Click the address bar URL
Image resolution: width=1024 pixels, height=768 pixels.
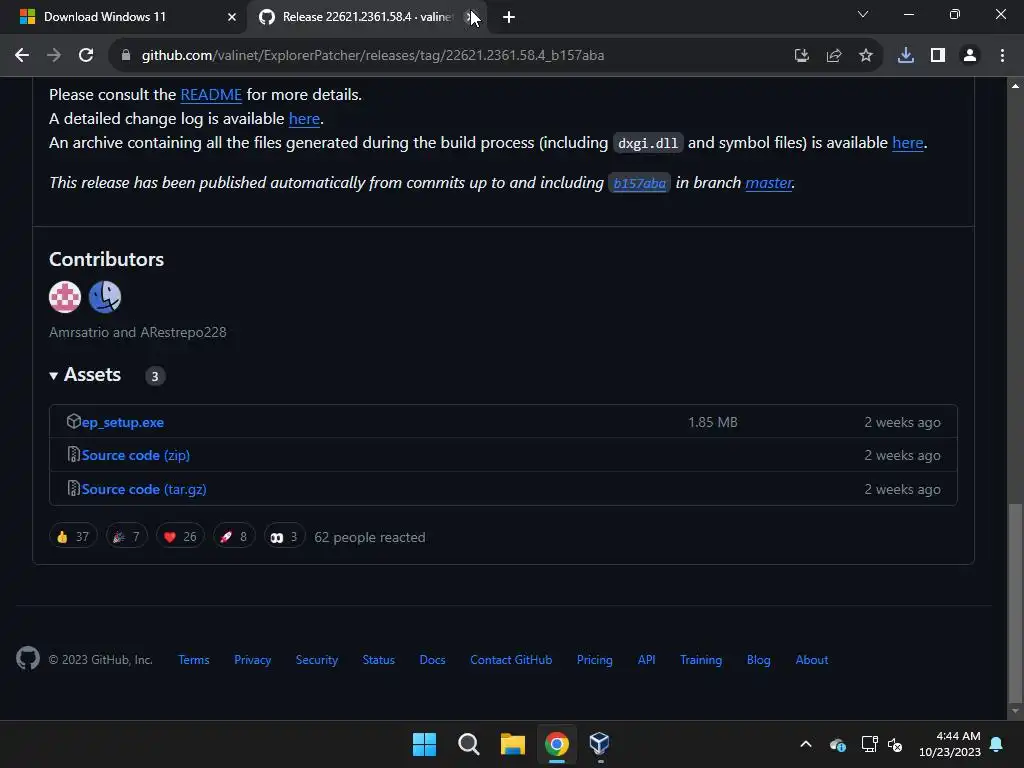pyautogui.click(x=372, y=56)
